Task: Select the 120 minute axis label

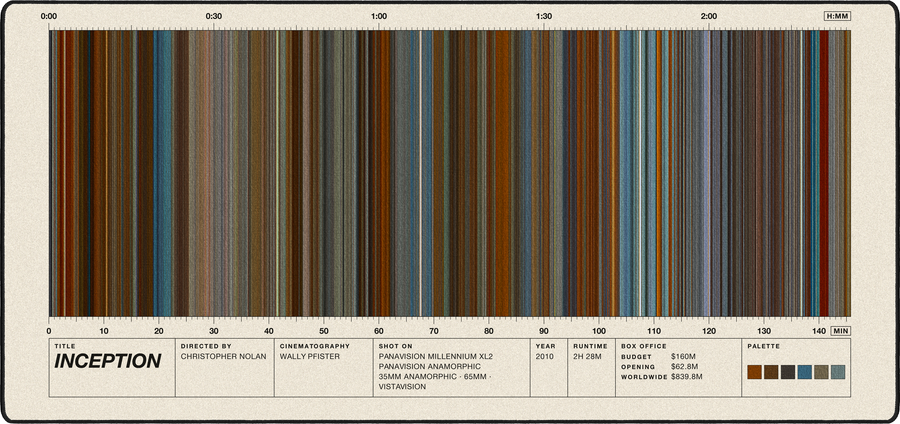Action: (709, 331)
